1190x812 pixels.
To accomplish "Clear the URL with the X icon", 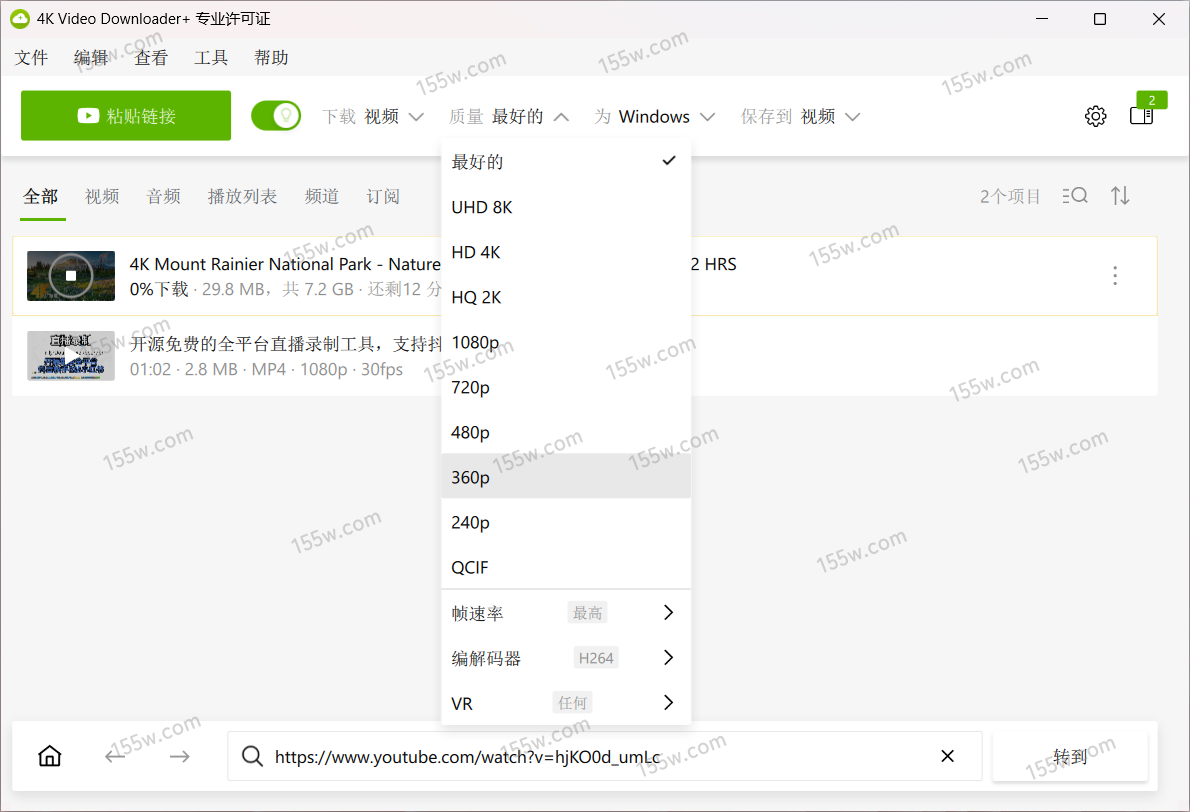I will click(x=947, y=756).
